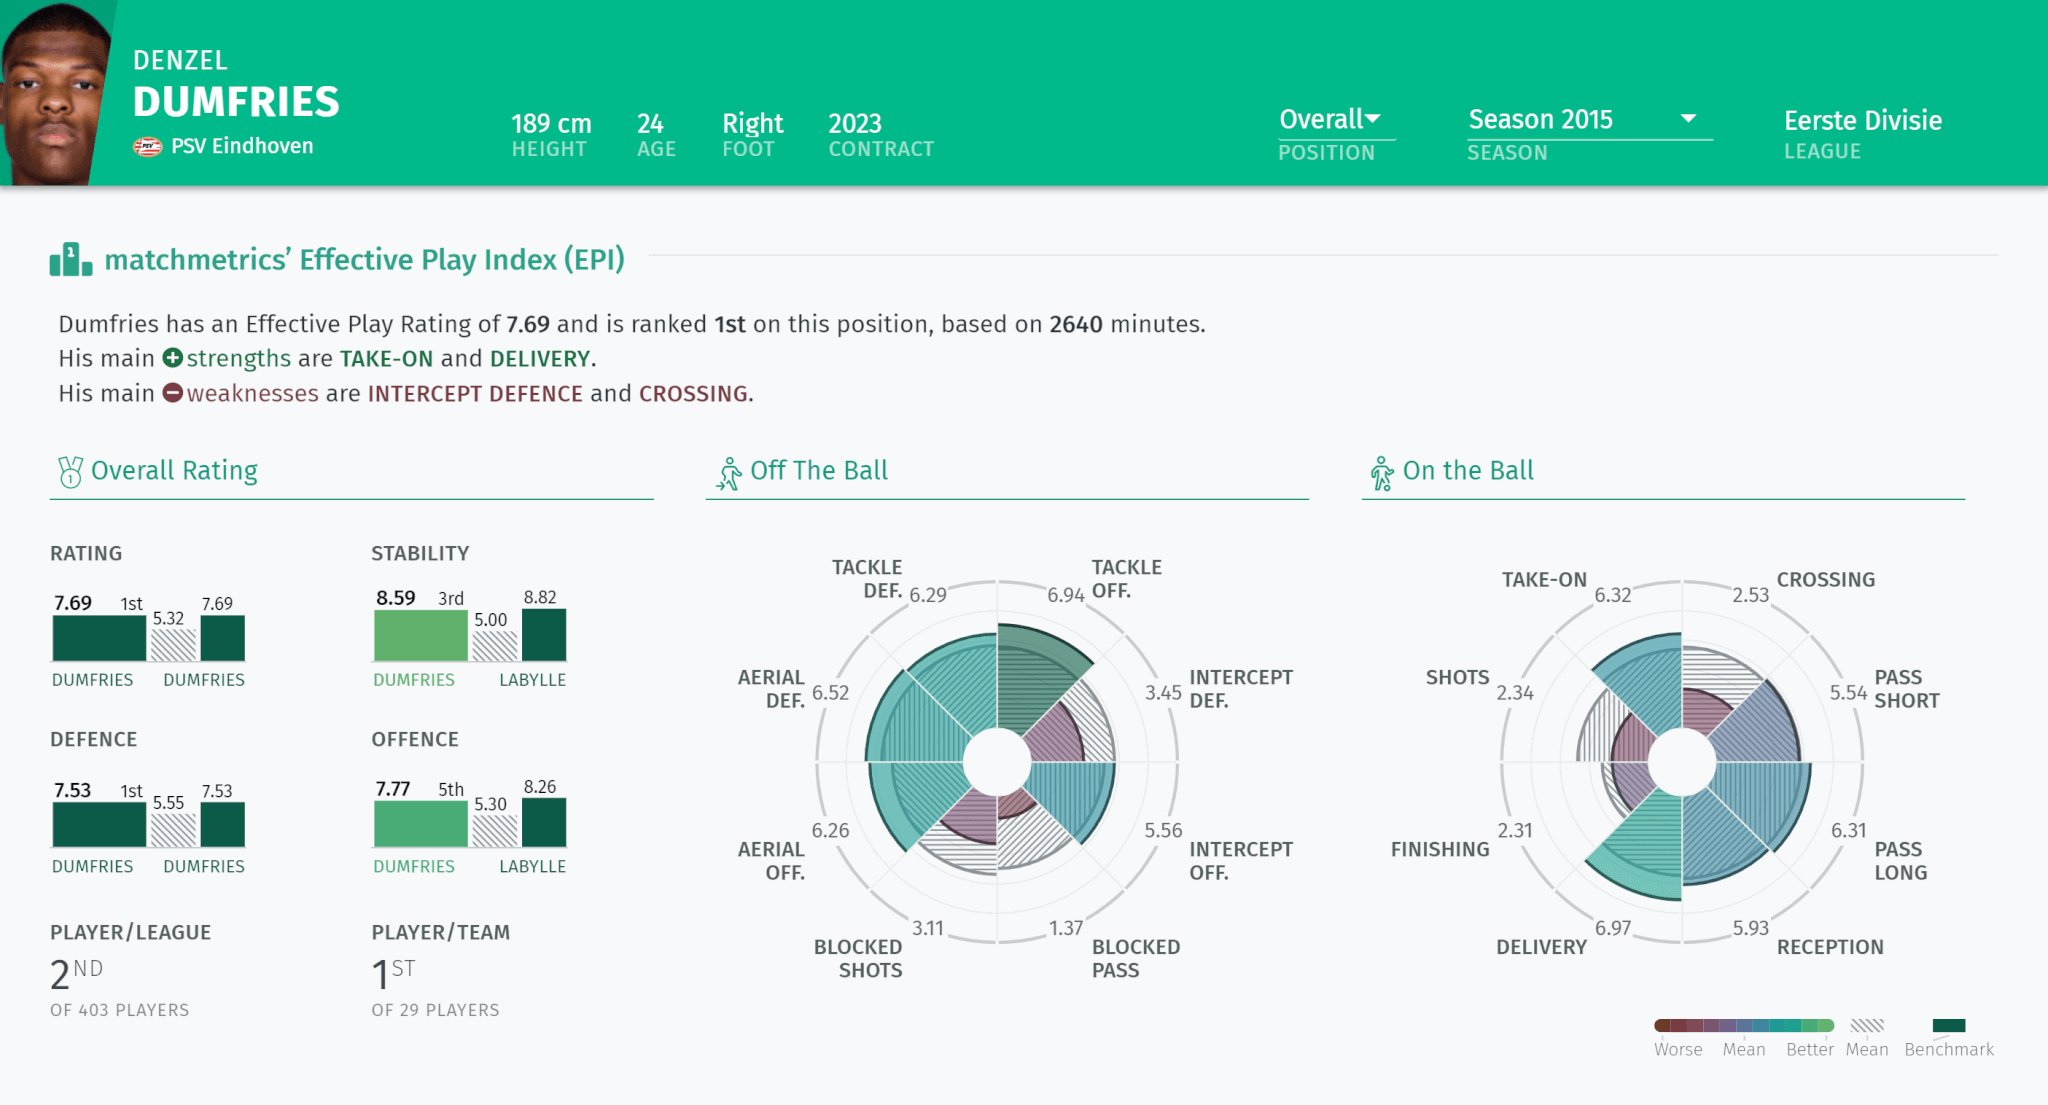Click the Overall Rating section heading
This screenshot has width=2048, height=1105.
[x=174, y=470]
